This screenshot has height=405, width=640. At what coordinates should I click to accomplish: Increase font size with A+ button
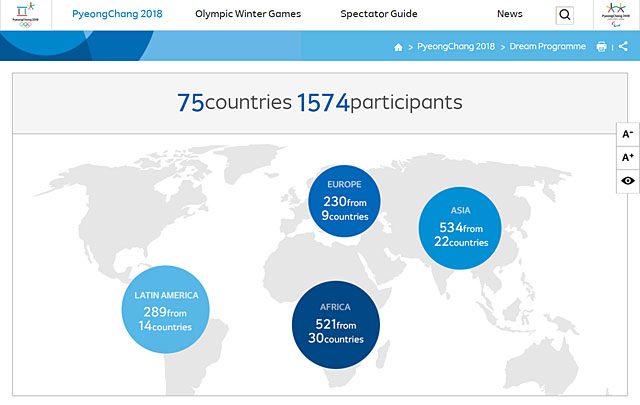(627, 157)
